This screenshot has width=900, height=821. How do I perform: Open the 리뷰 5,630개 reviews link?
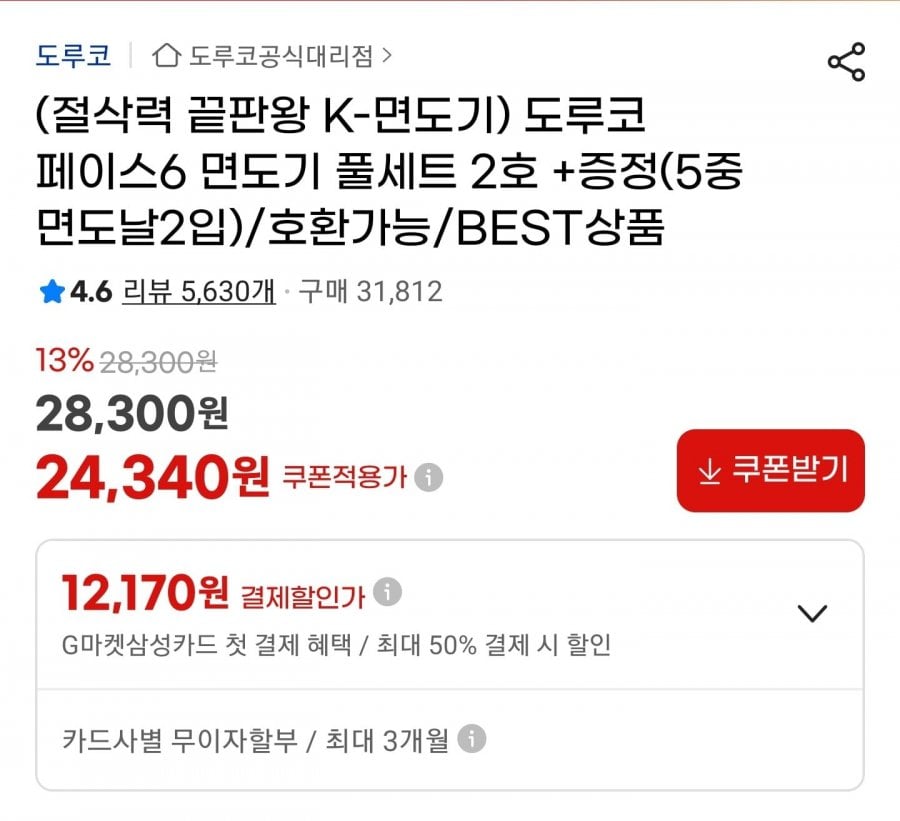[198, 292]
